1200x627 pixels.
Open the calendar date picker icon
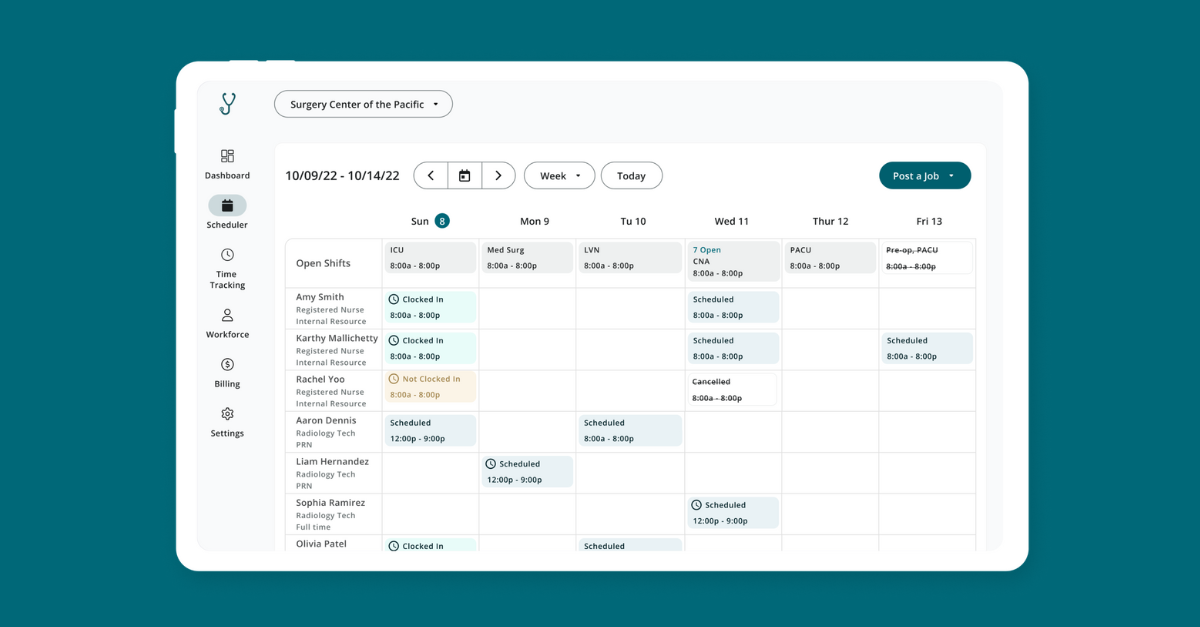click(x=464, y=175)
